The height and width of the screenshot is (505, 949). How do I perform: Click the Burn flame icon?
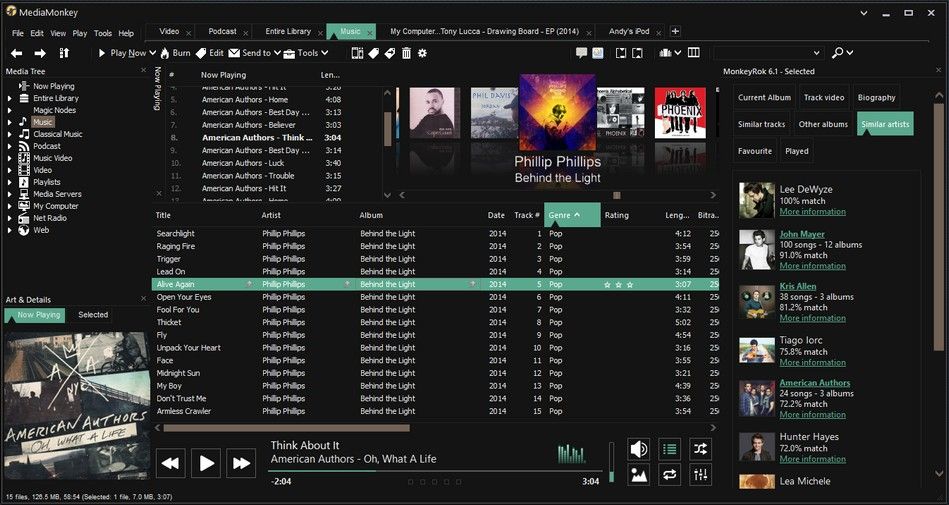(165, 53)
